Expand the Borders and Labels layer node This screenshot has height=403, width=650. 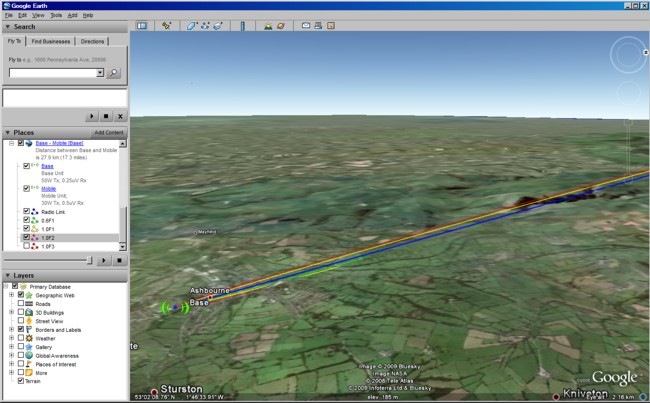12,330
